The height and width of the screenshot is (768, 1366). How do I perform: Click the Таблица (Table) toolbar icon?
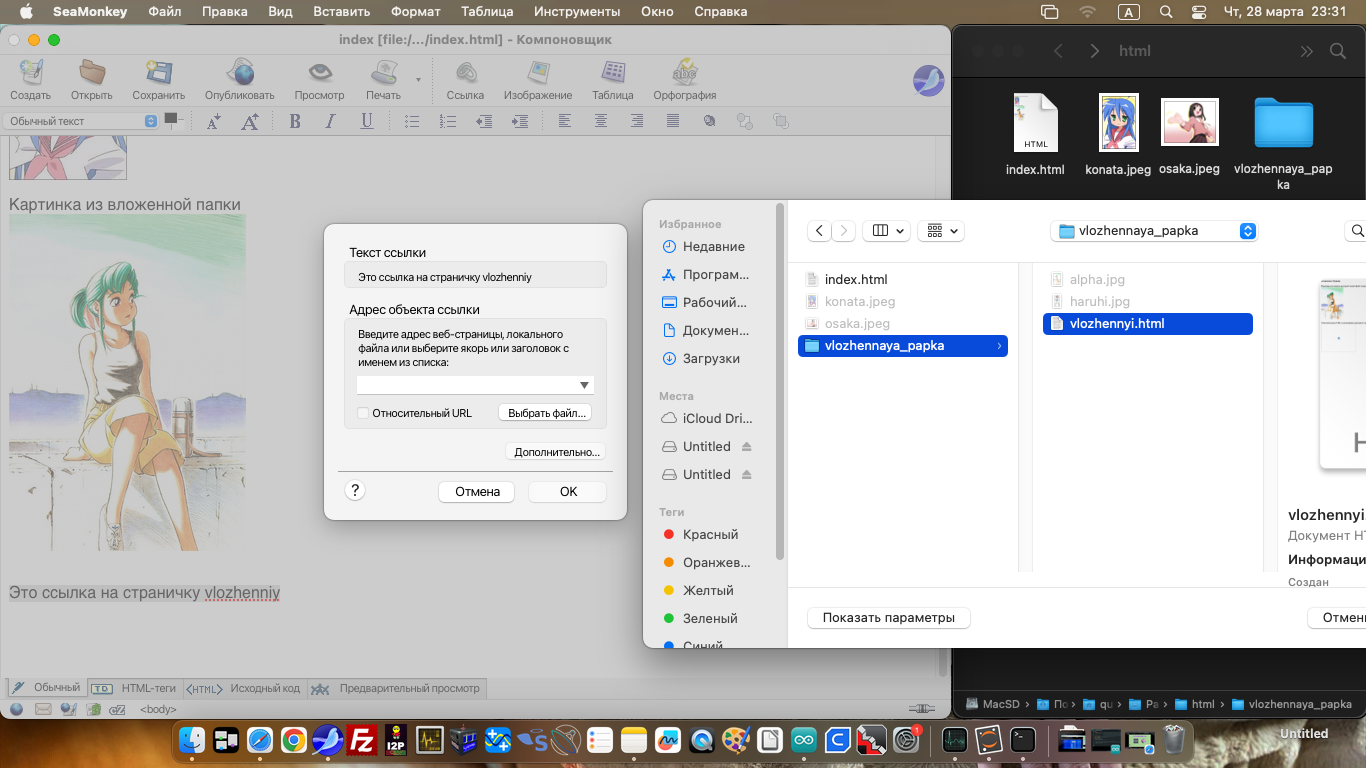coord(612,79)
